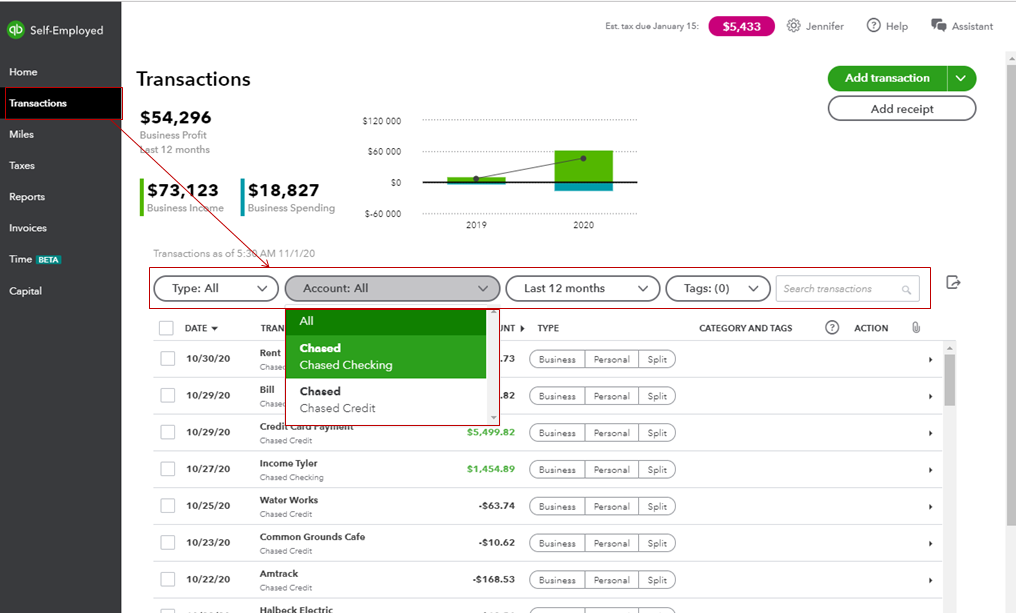The image size is (1016, 613).
Task: Check the 10/29/20 Bill transaction checkbox
Action: [x=168, y=395]
